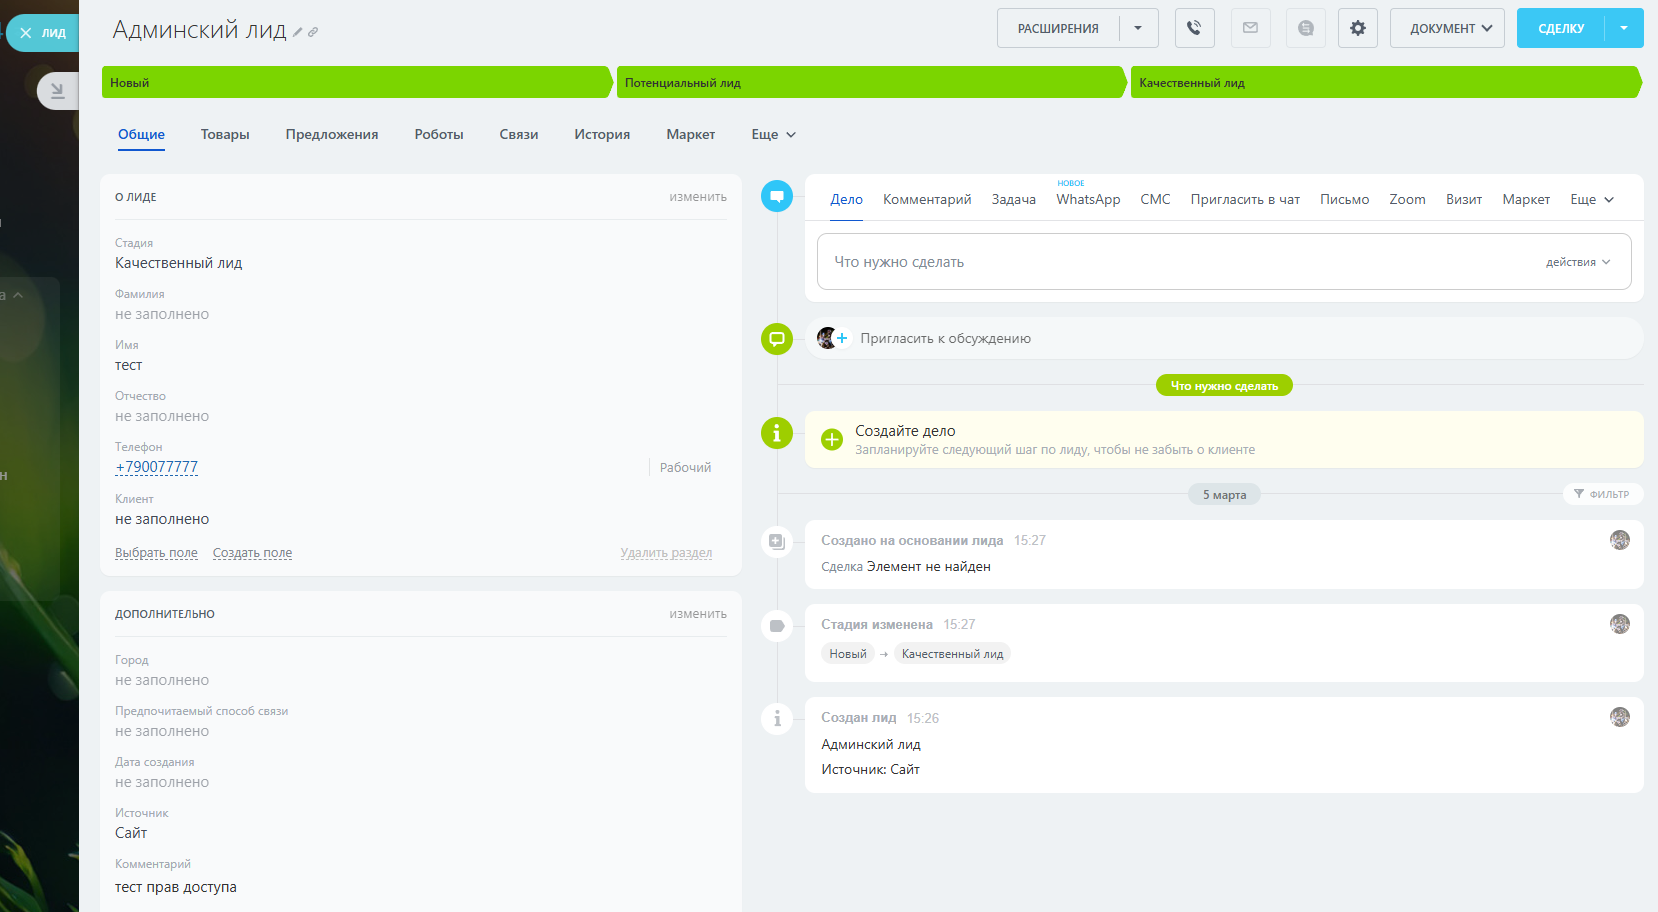This screenshot has height=912, width=1658.
Task: Open chat bubble icon in header
Action: tap(1305, 28)
